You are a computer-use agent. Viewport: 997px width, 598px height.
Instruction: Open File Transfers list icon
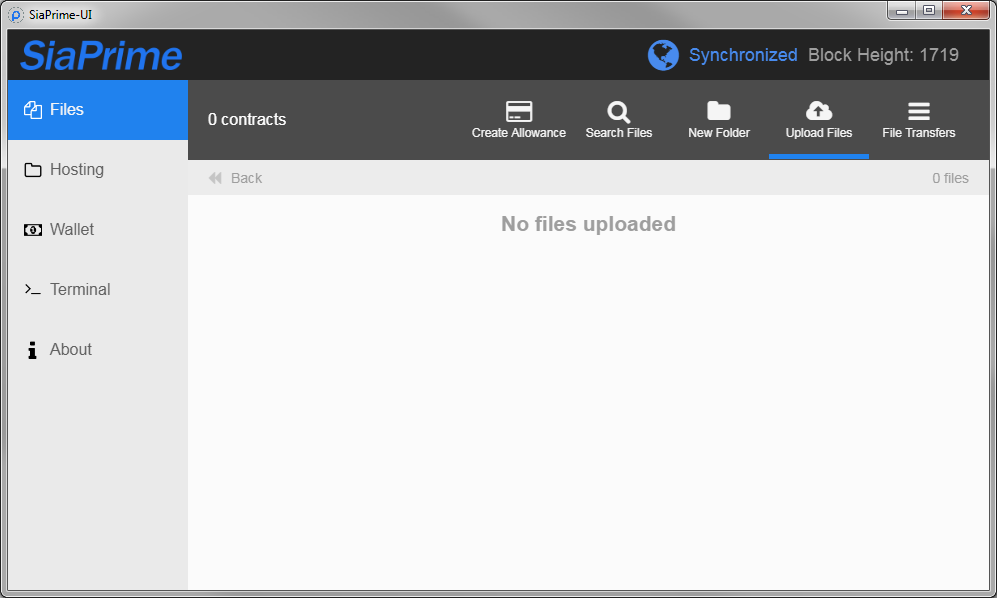(918, 111)
